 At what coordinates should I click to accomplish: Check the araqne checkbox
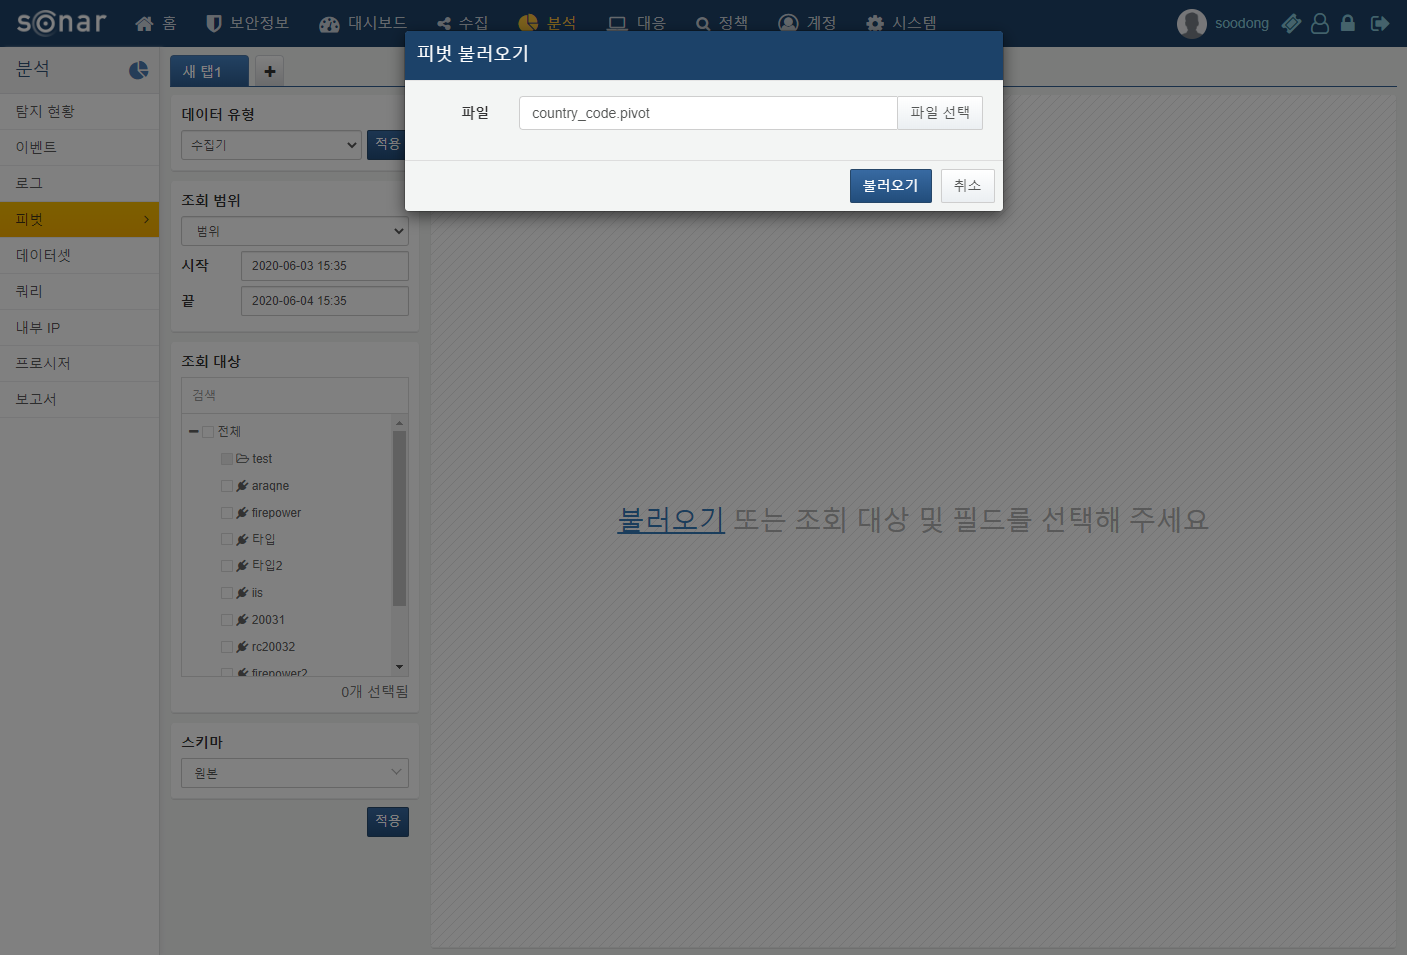point(227,486)
